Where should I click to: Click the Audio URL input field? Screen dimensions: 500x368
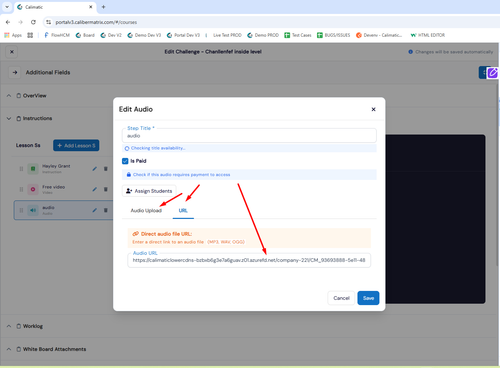(x=249, y=260)
